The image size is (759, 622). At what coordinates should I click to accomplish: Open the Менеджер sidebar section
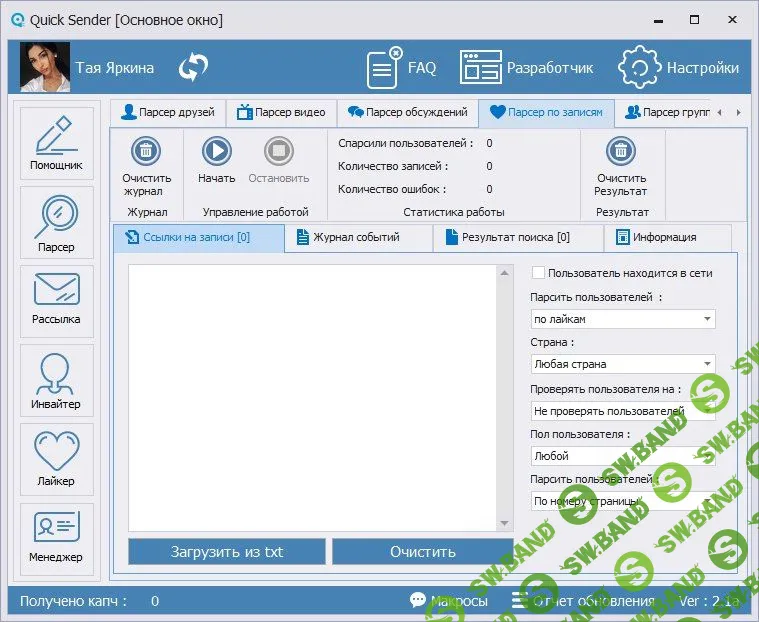click(57, 539)
